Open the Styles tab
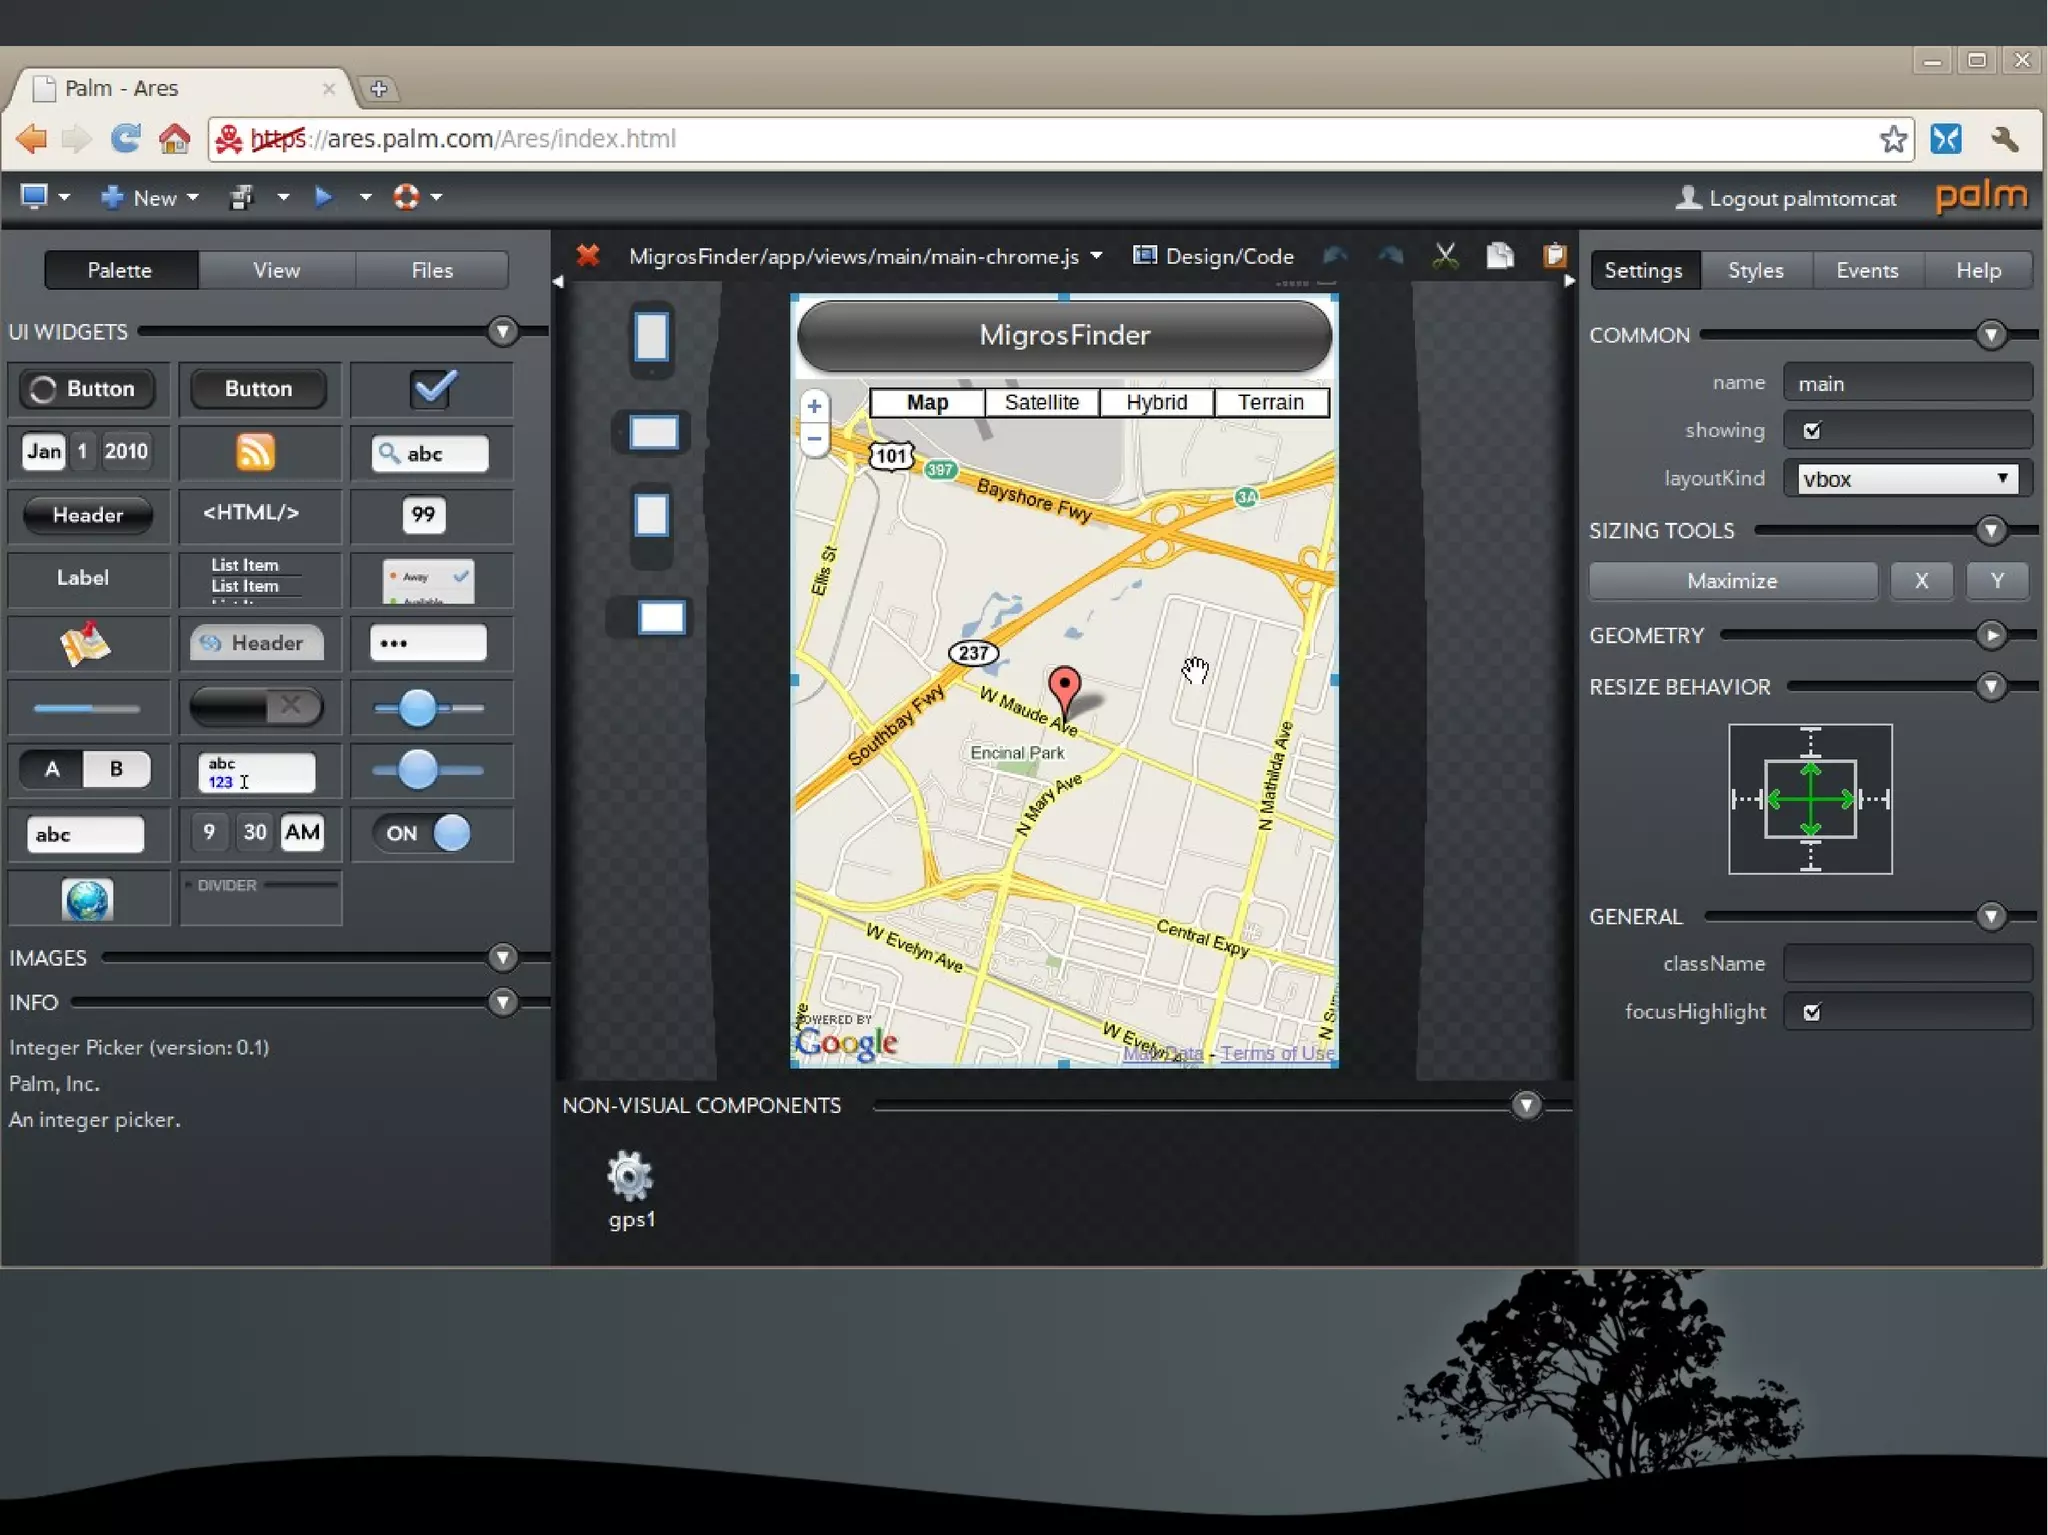This screenshot has height=1535, width=2048. tap(1755, 270)
